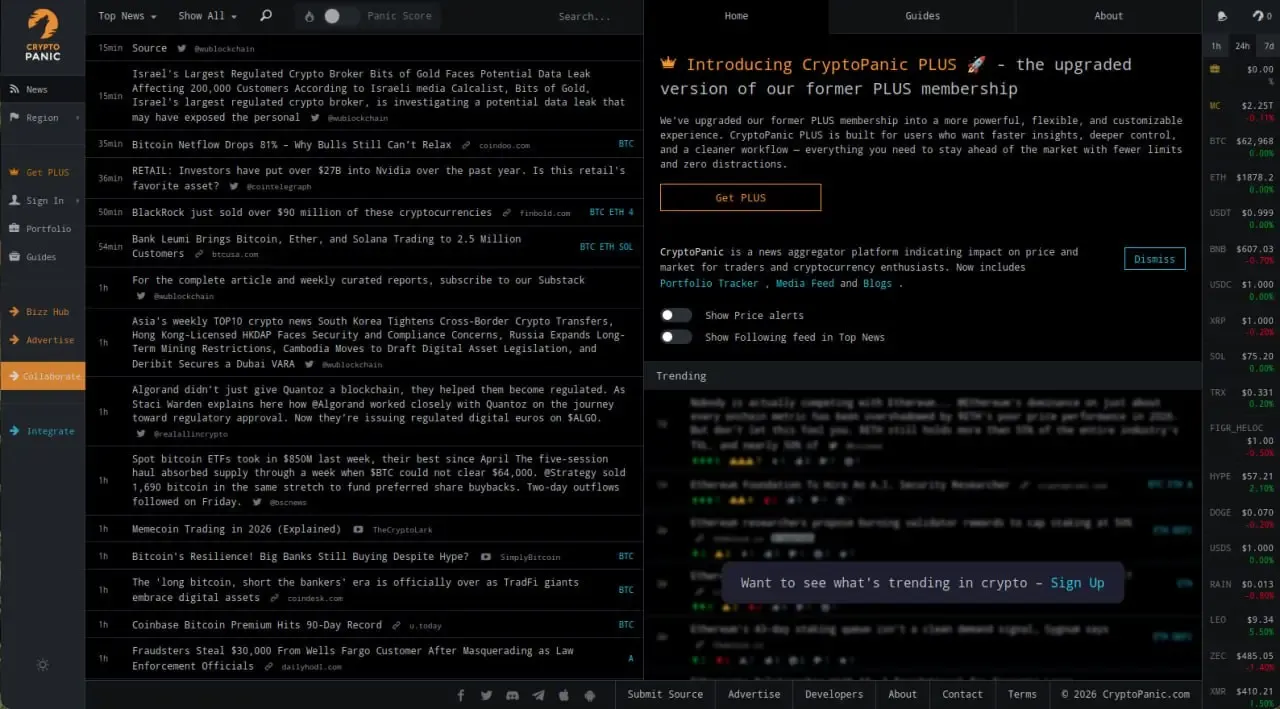Click the ETH price row $1878.2

(x=1241, y=183)
